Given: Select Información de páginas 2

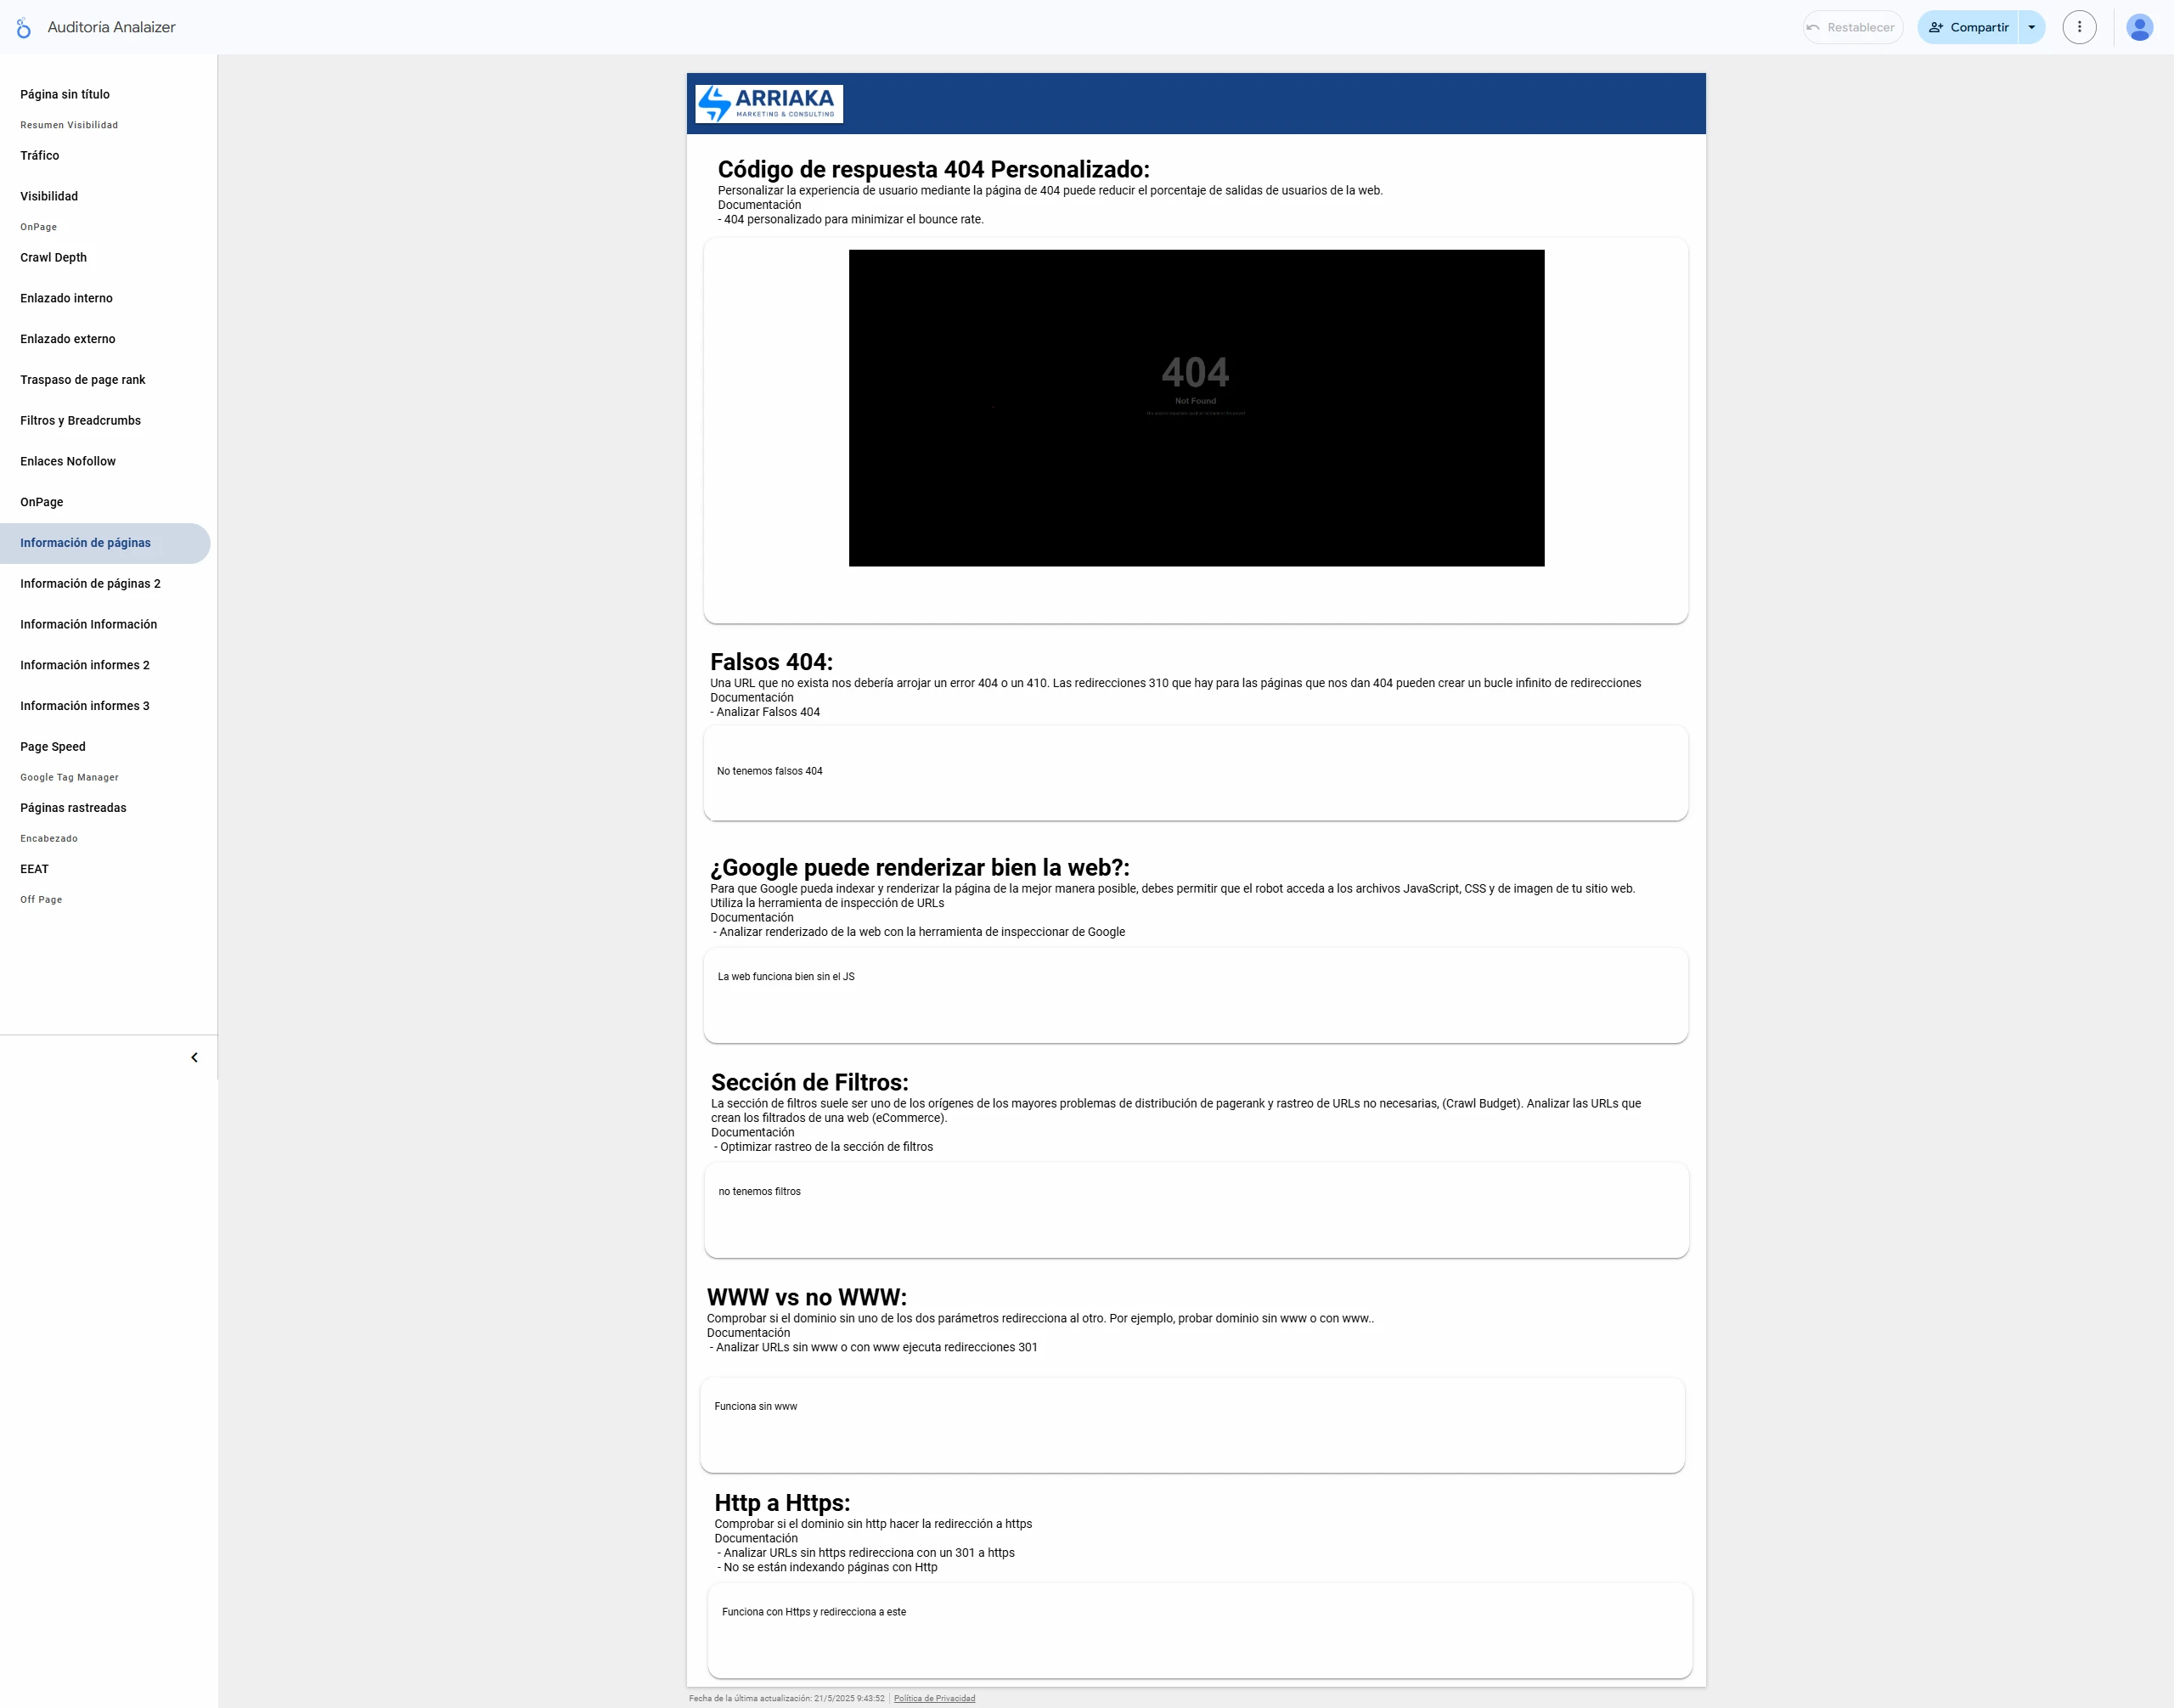Looking at the screenshot, I should [90, 584].
